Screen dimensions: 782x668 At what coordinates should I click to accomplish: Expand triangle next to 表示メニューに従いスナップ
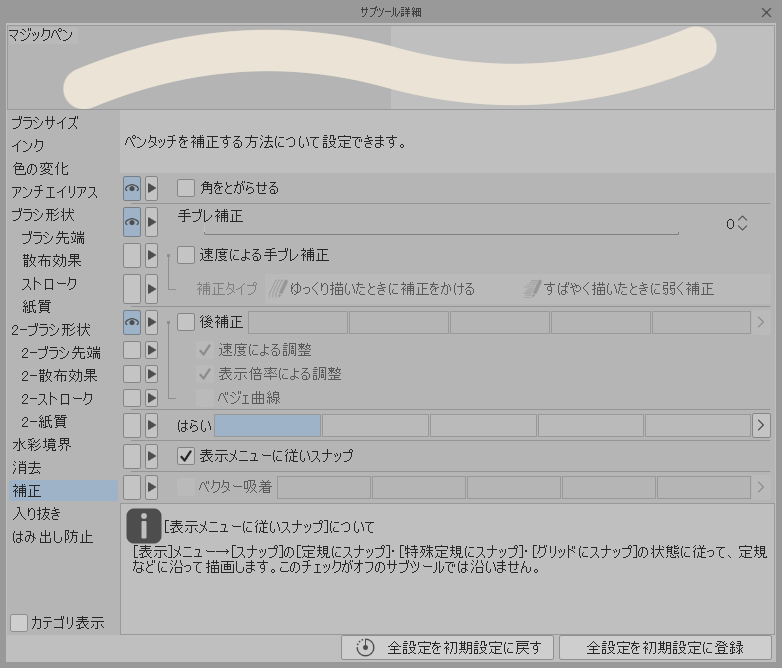coord(152,456)
